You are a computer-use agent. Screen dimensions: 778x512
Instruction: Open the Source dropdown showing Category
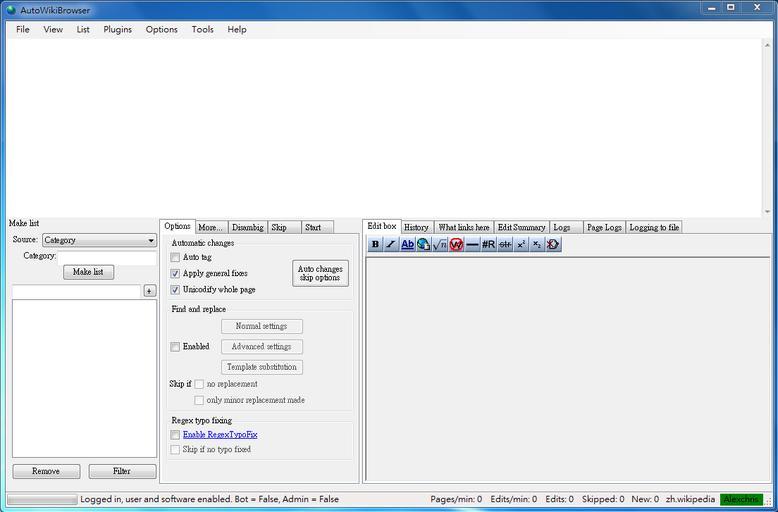coord(99,240)
